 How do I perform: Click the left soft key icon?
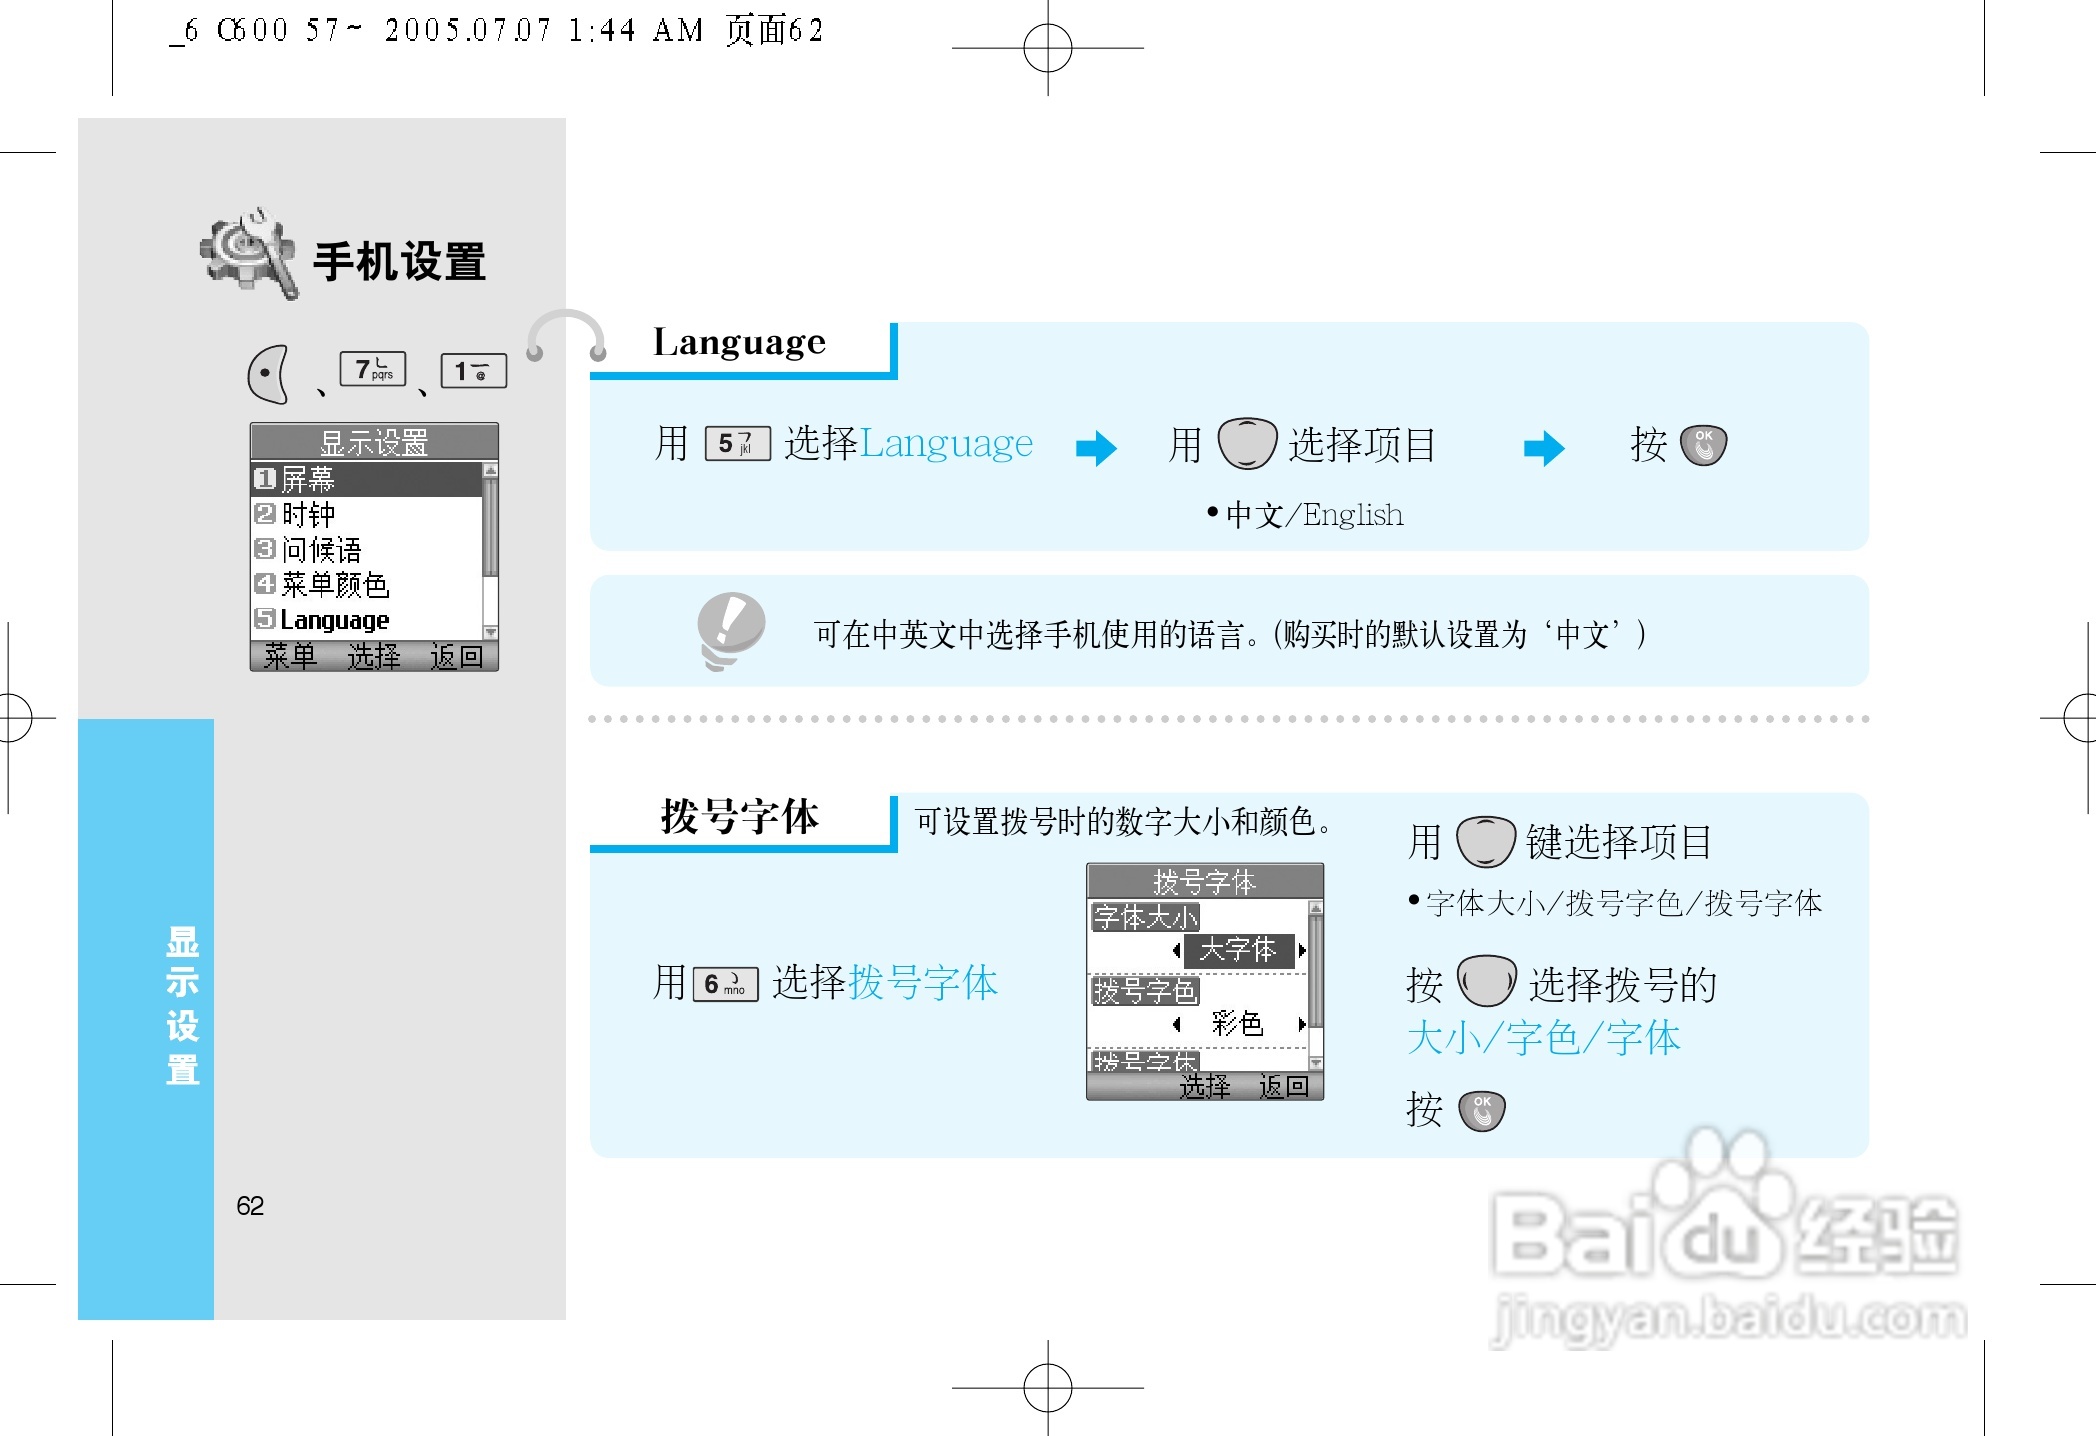[x=268, y=374]
